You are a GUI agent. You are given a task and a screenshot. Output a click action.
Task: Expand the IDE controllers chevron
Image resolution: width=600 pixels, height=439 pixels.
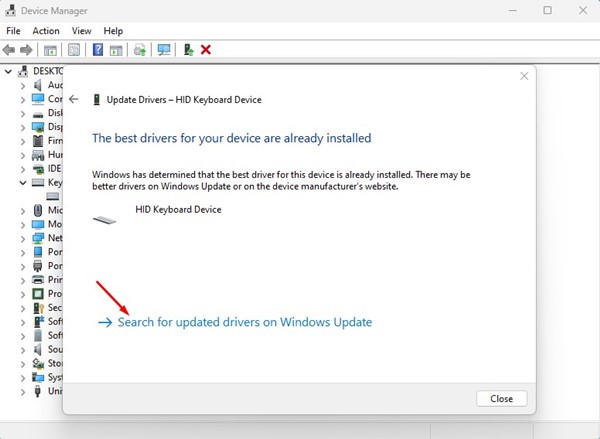pyautogui.click(x=23, y=169)
